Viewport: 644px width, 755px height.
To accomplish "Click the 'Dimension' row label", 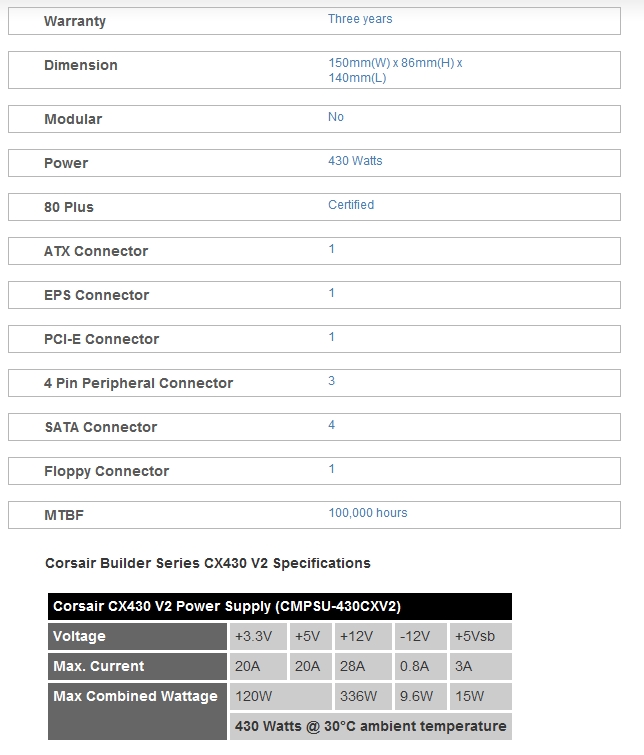I will click(80, 65).
